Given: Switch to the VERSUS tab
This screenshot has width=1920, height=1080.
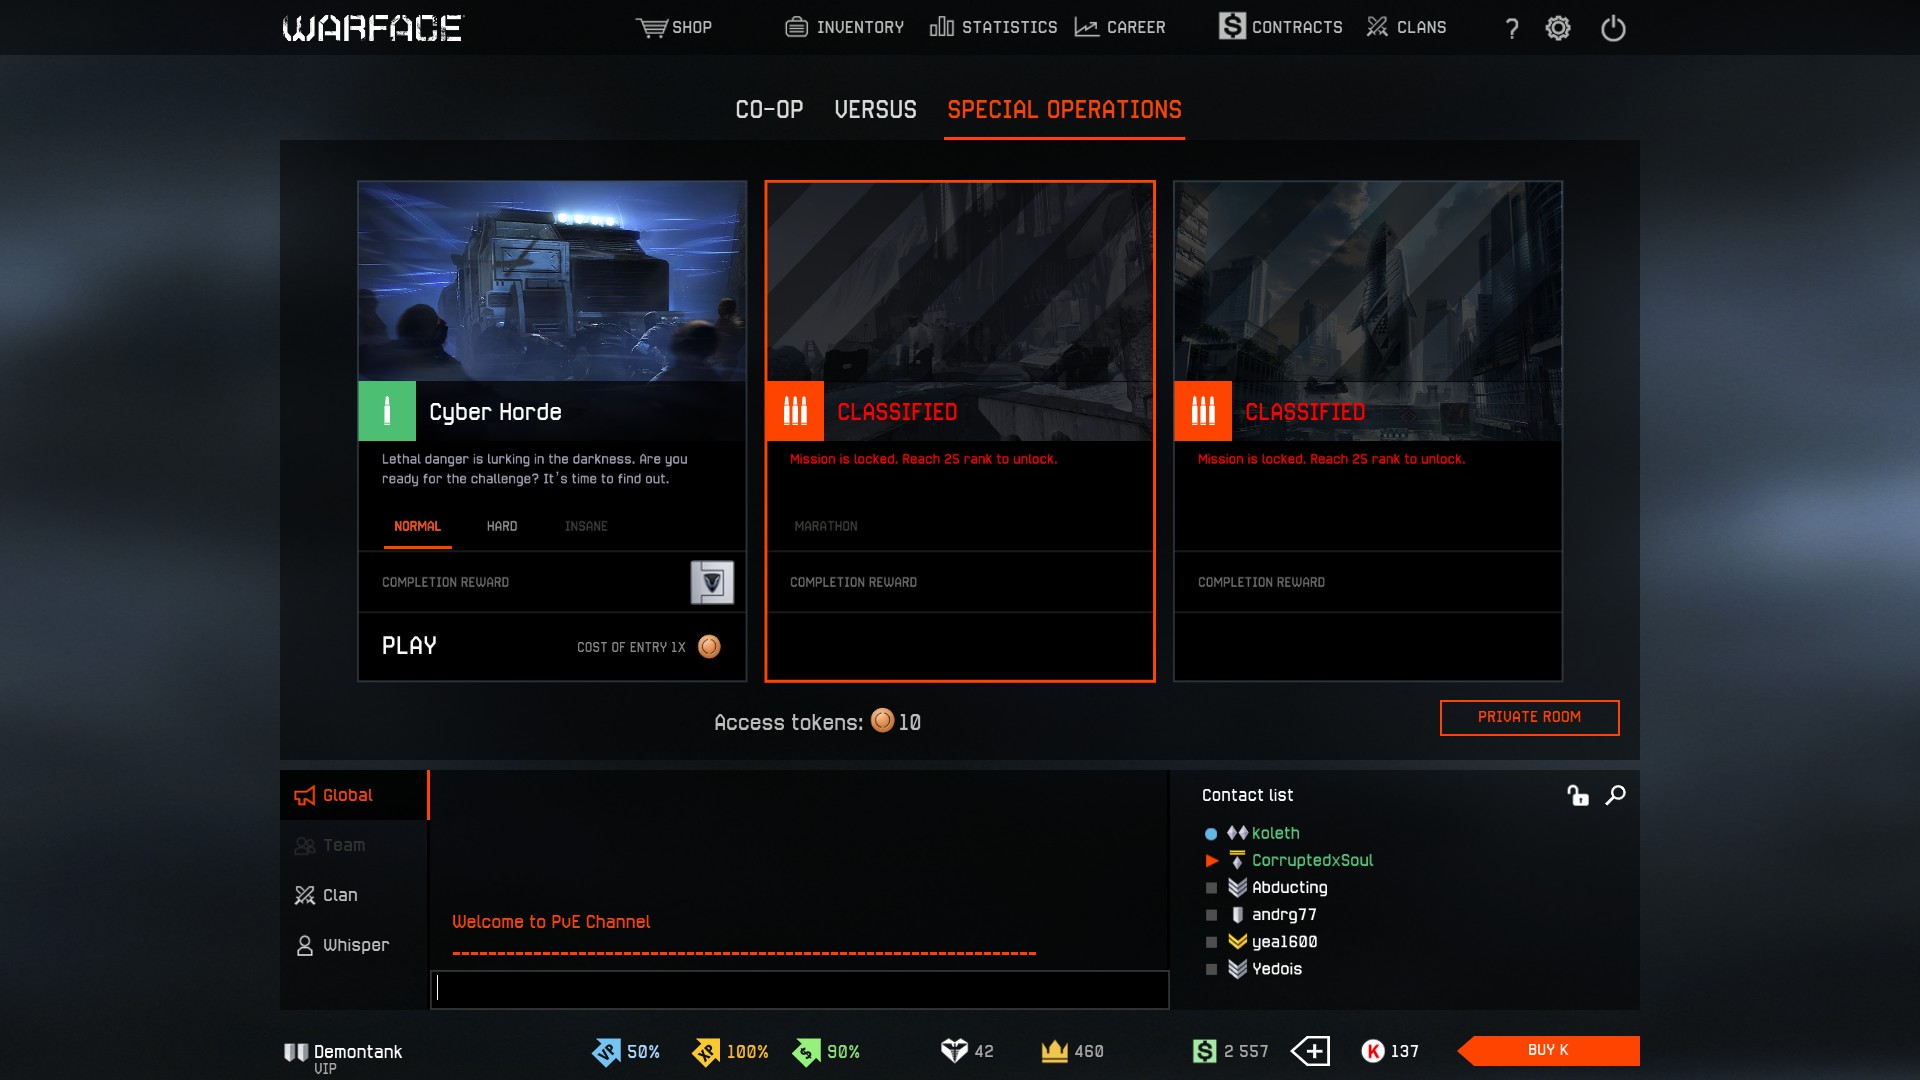Looking at the screenshot, I should pos(875,110).
